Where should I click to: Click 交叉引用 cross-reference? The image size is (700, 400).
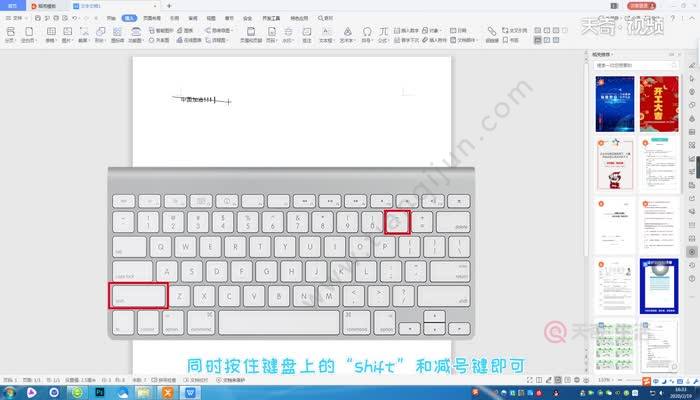pyautogui.click(x=515, y=30)
